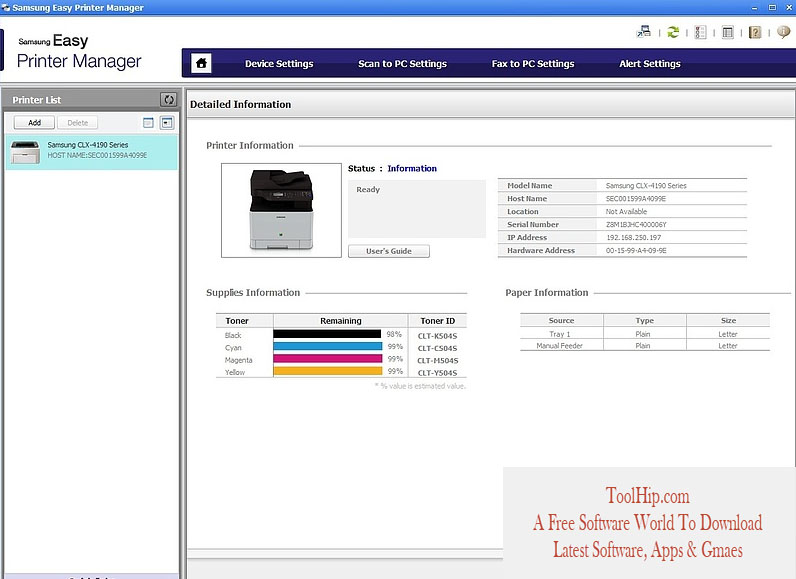Click toner ID CLT-K504S
This screenshot has height=579, width=796.
(437, 336)
